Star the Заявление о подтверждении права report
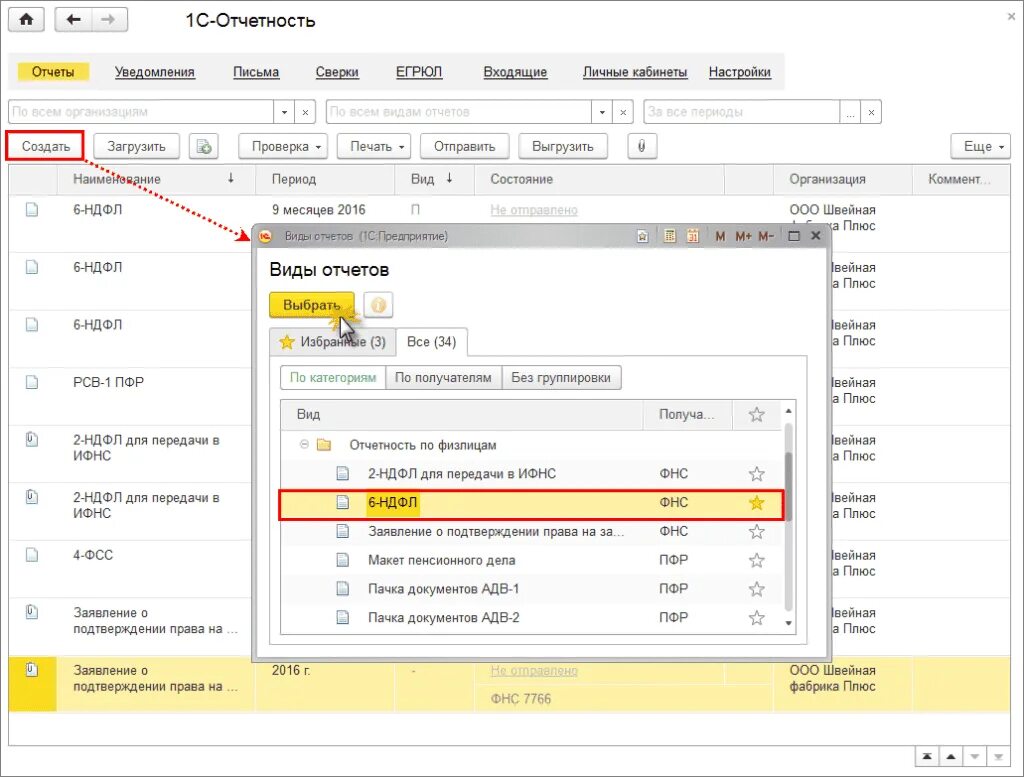Image resolution: width=1024 pixels, height=777 pixels. pos(756,531)
